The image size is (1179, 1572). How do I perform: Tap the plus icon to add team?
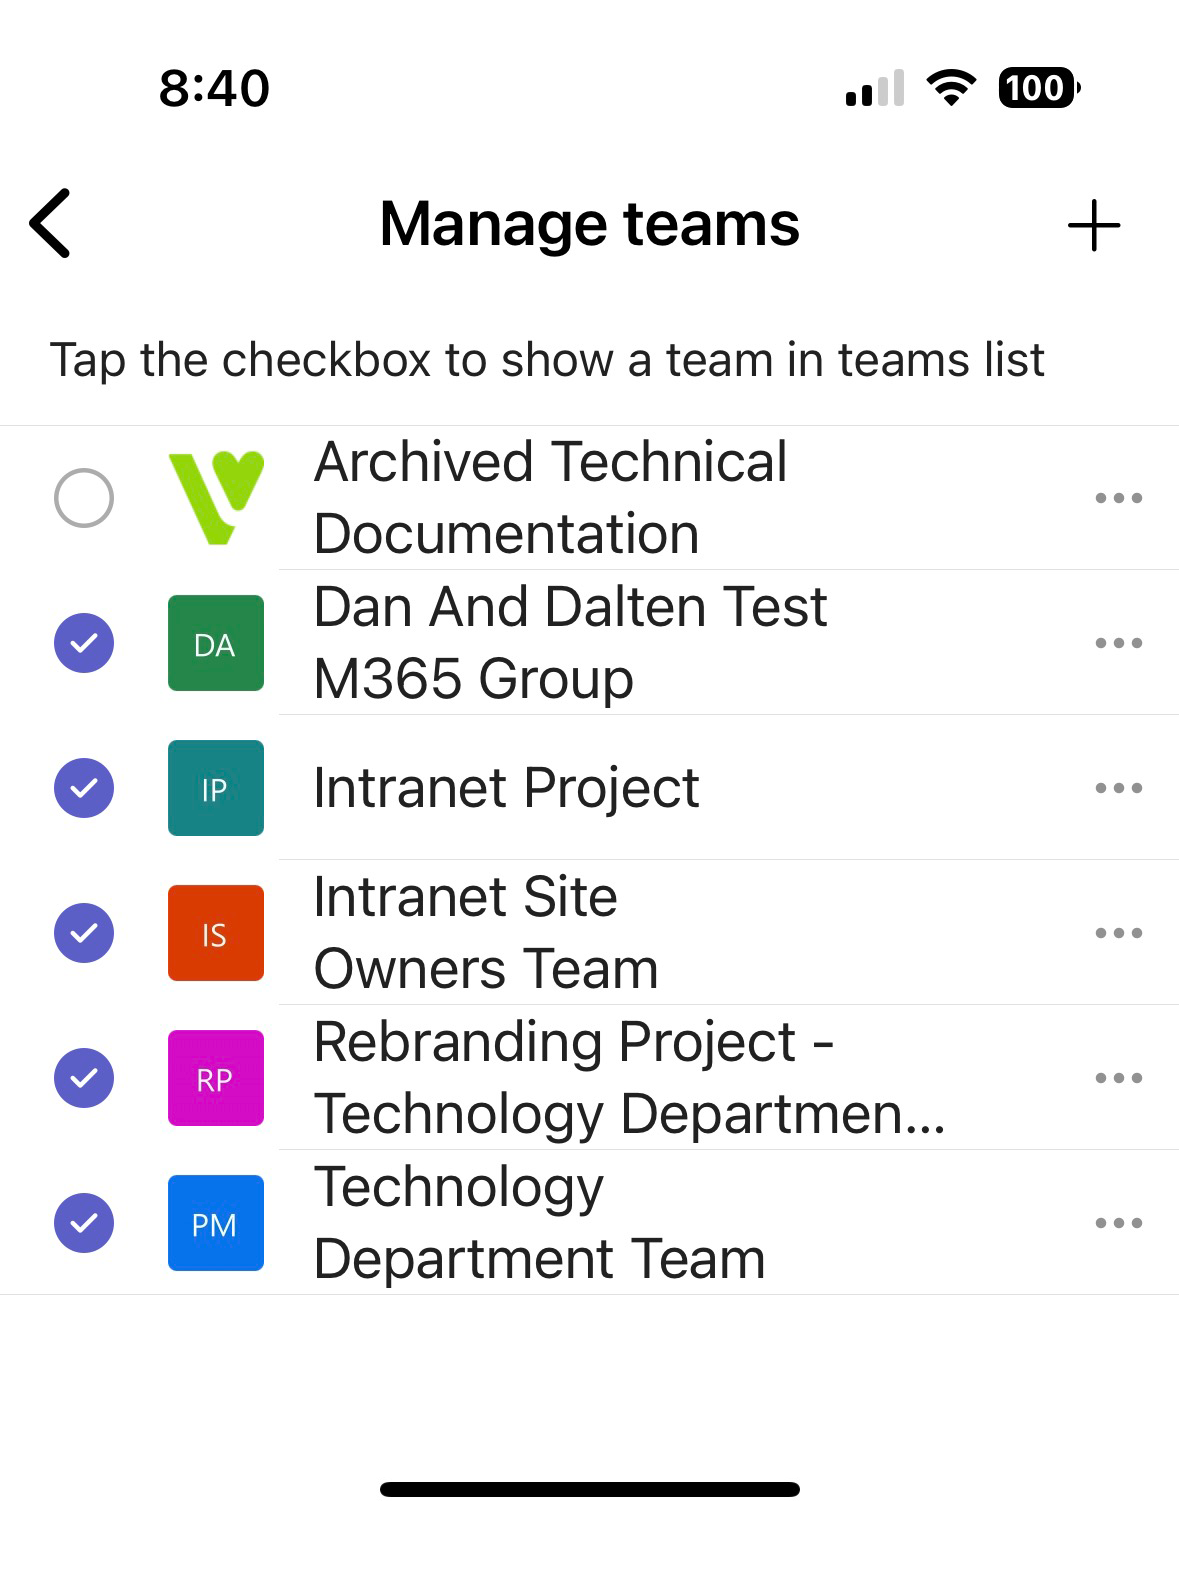[x=1093, y=225]
